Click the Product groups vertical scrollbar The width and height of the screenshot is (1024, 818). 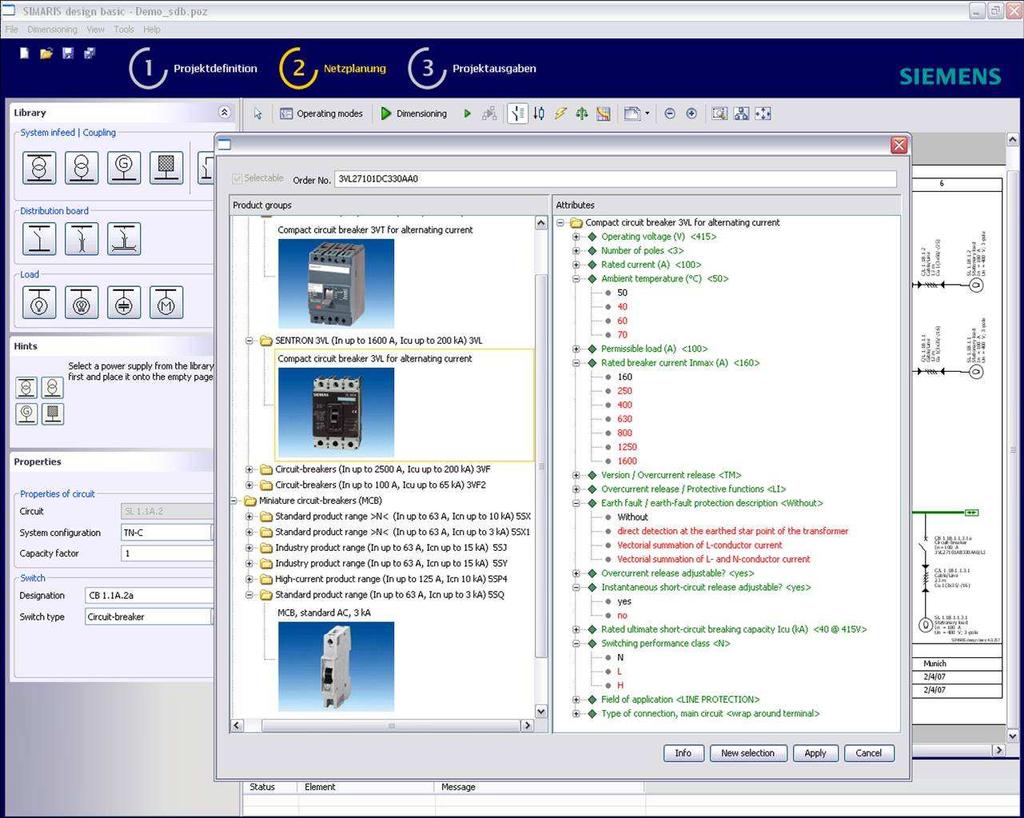click(x=541, y=467)
